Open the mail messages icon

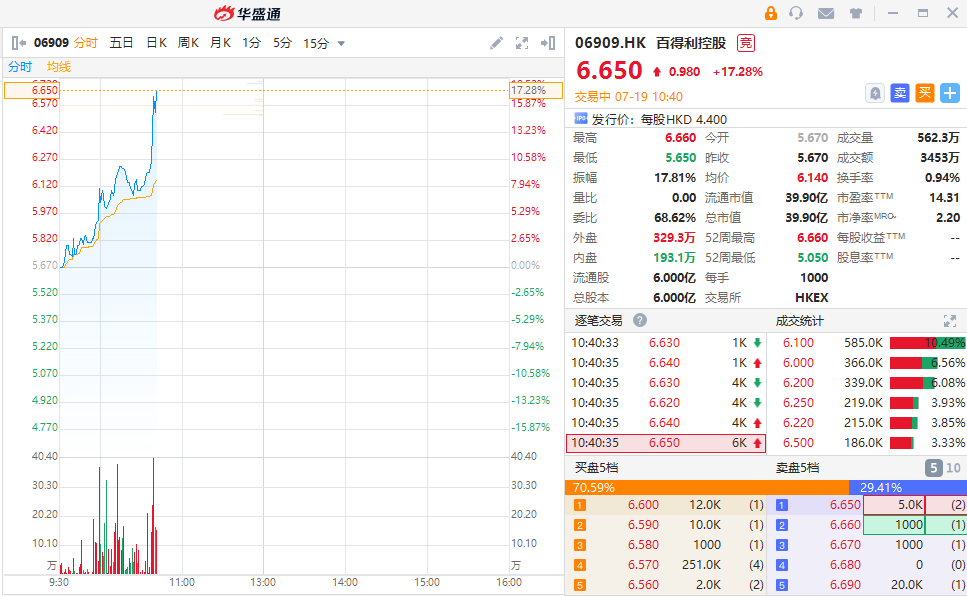pos(826,13)
